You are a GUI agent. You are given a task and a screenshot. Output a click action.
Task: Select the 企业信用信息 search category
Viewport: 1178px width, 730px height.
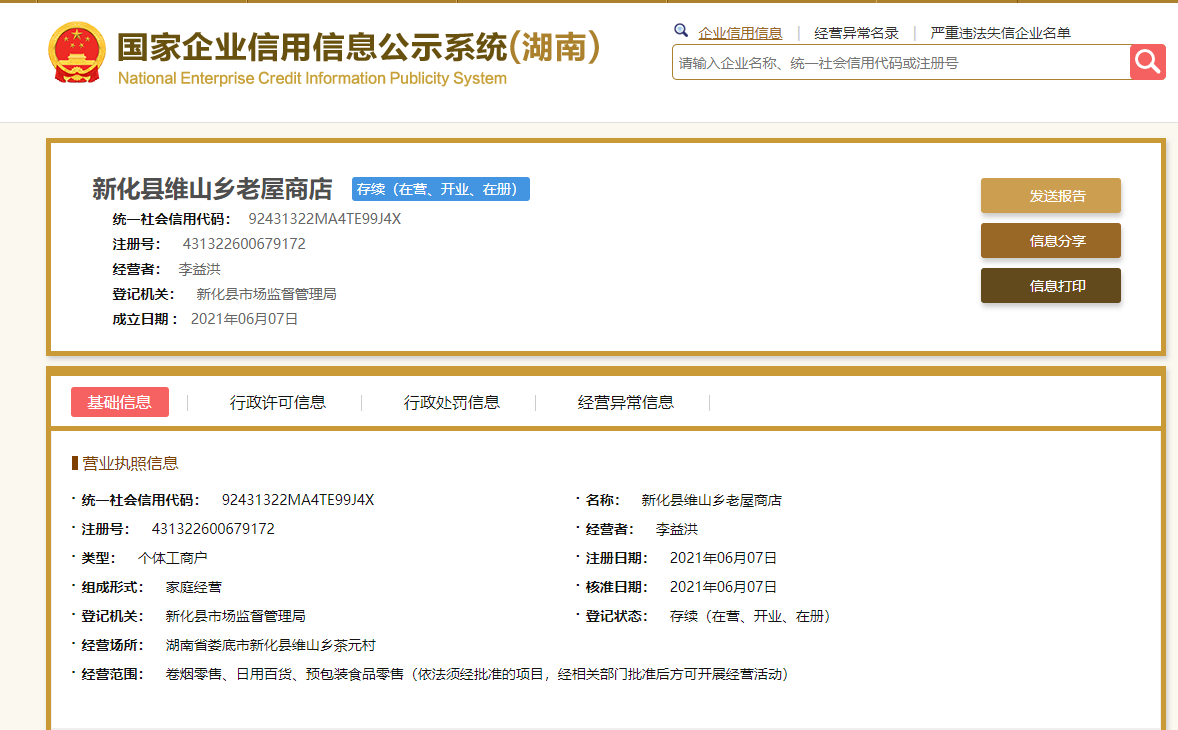click(x=740, y=33)
